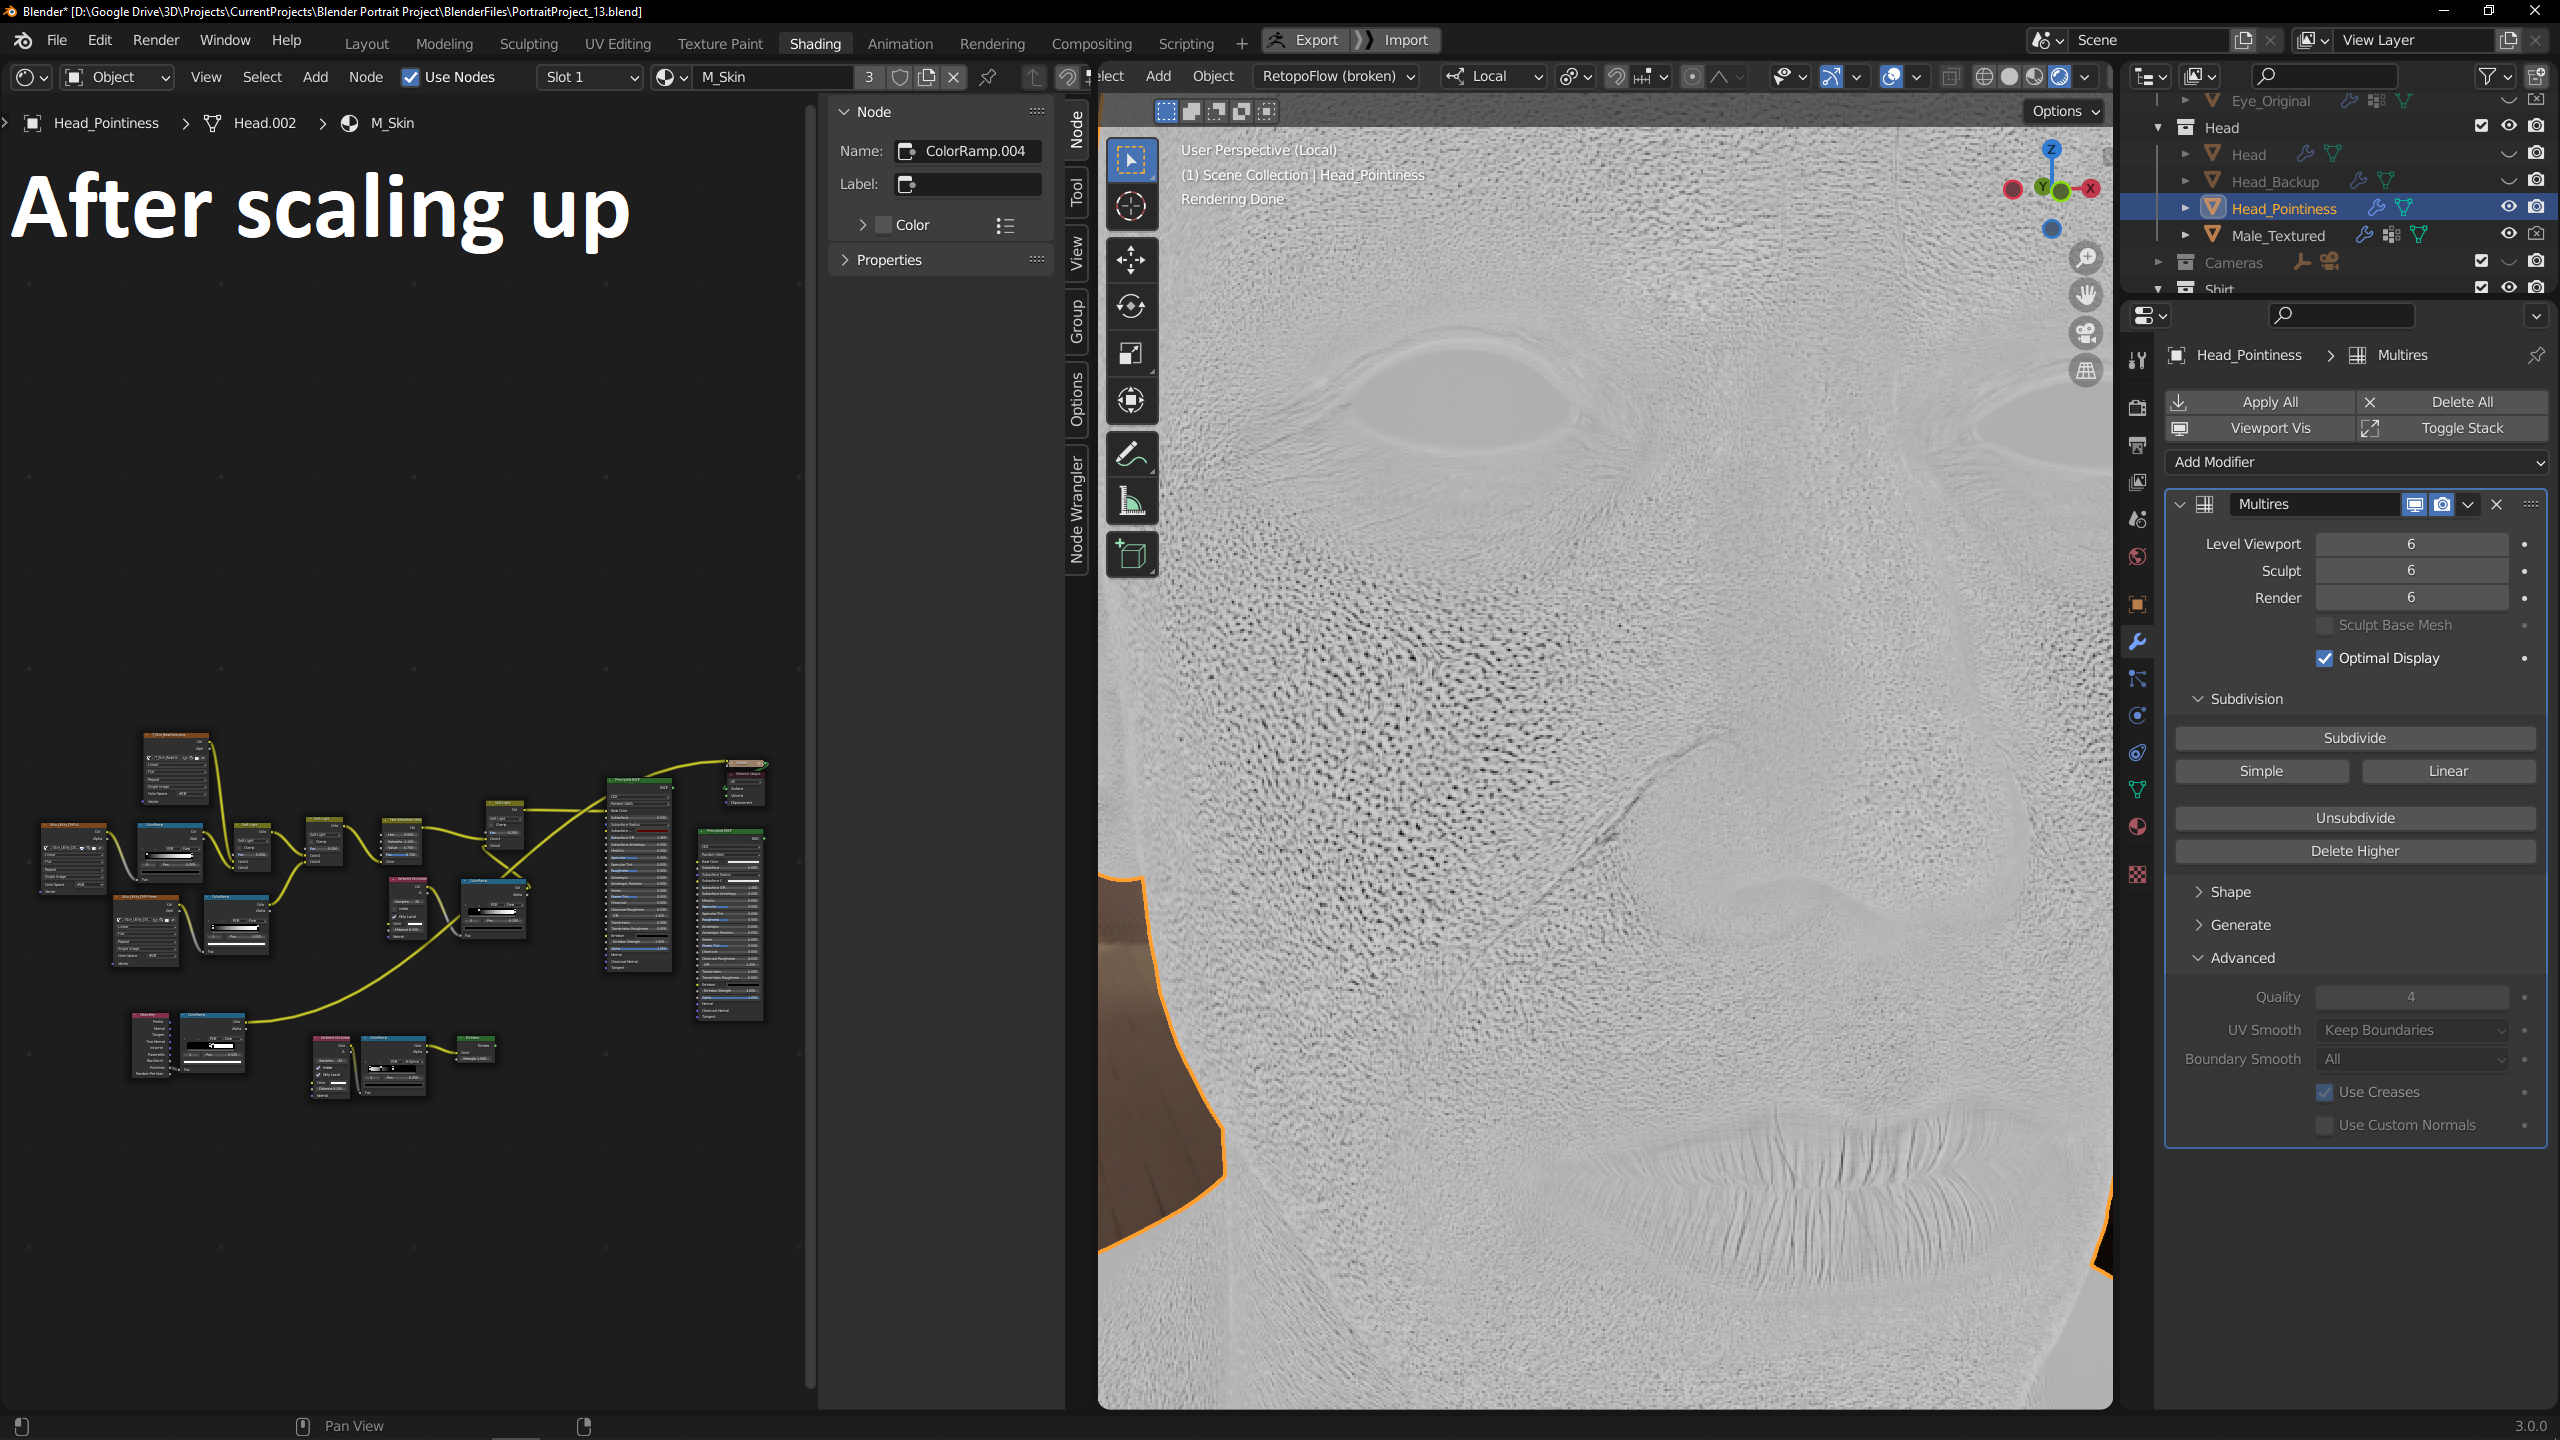Toggle camera view icon in viewport
The width and height of the screenshot is (2560, 1440).
pyautogui.click(x=2086, y=333)
